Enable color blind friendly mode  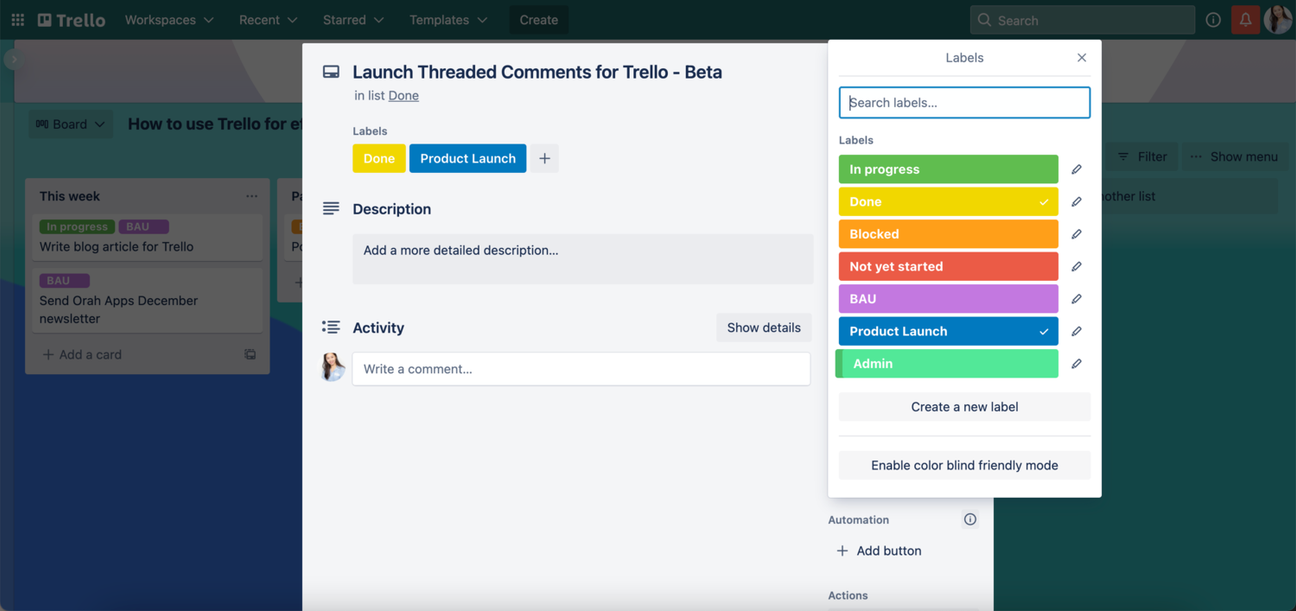(x=964, y=465)
